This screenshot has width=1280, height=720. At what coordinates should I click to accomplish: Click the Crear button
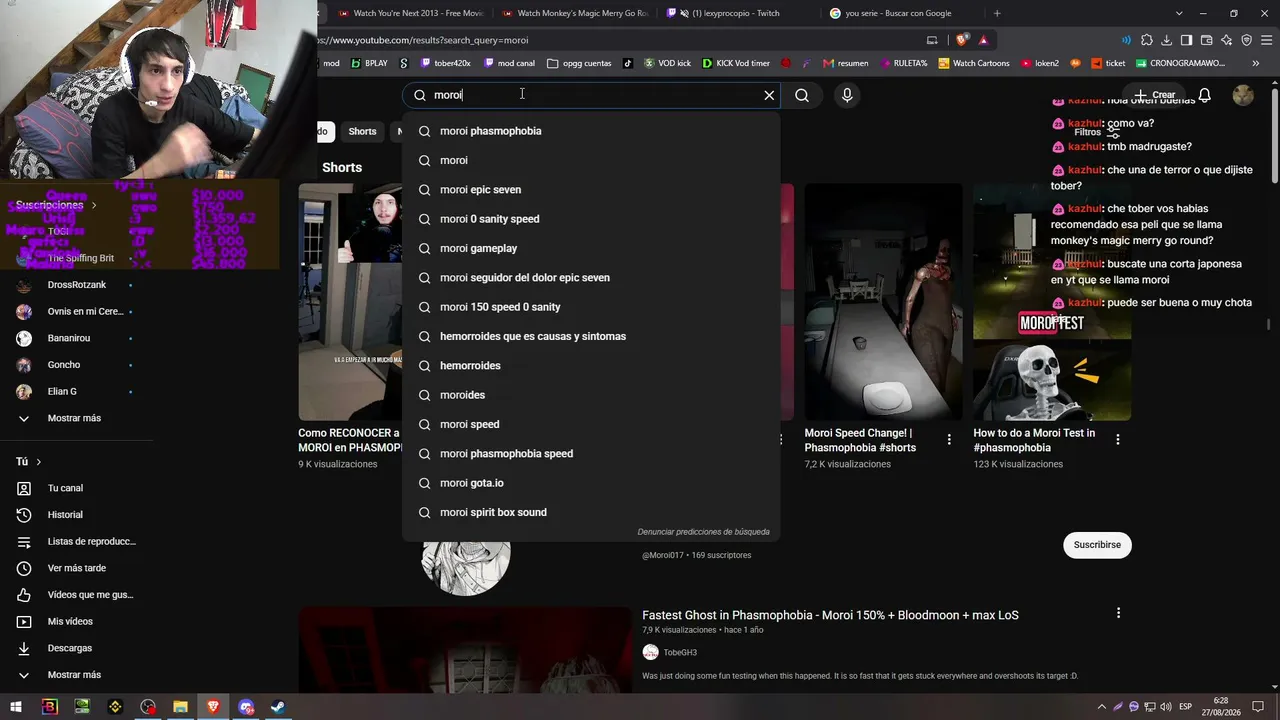[1155, 95]
